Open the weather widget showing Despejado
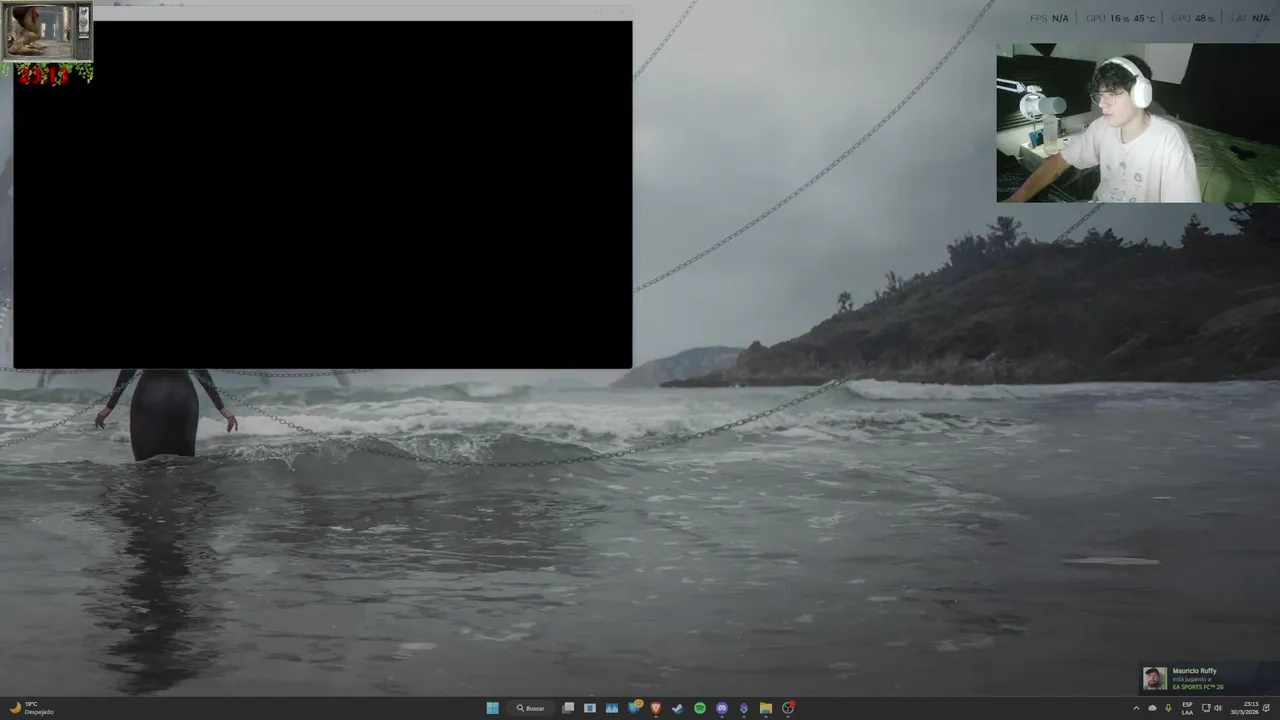Image resolution: width=1280 pixels, height=720 pixels. (30, 708)
